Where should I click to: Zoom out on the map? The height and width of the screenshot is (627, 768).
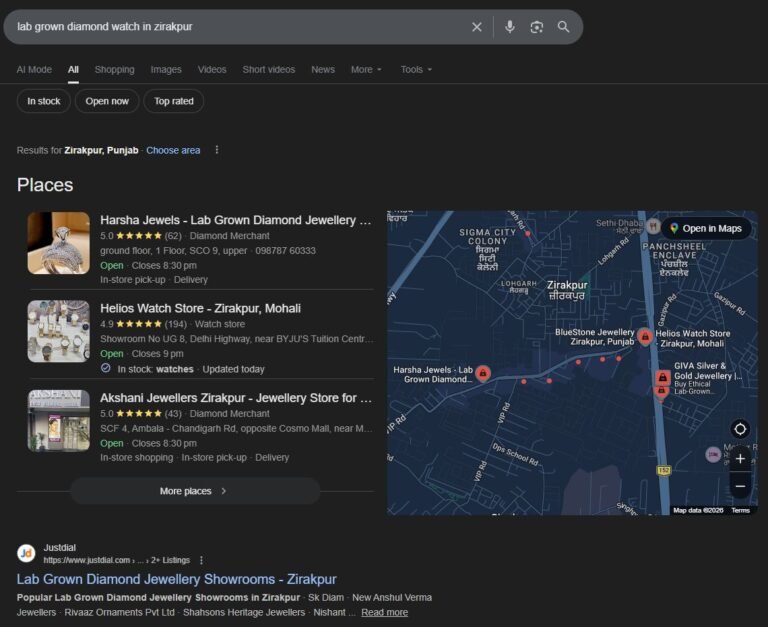click(x=740, y=486)
